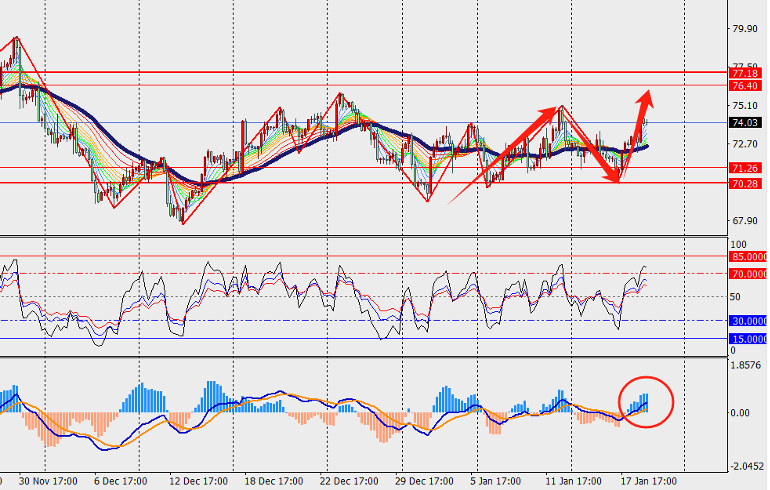770x490 pixels.
Task: Click the 11 Jan 17:00 date label
Action: pyautogui.click(x=573, y=481)
